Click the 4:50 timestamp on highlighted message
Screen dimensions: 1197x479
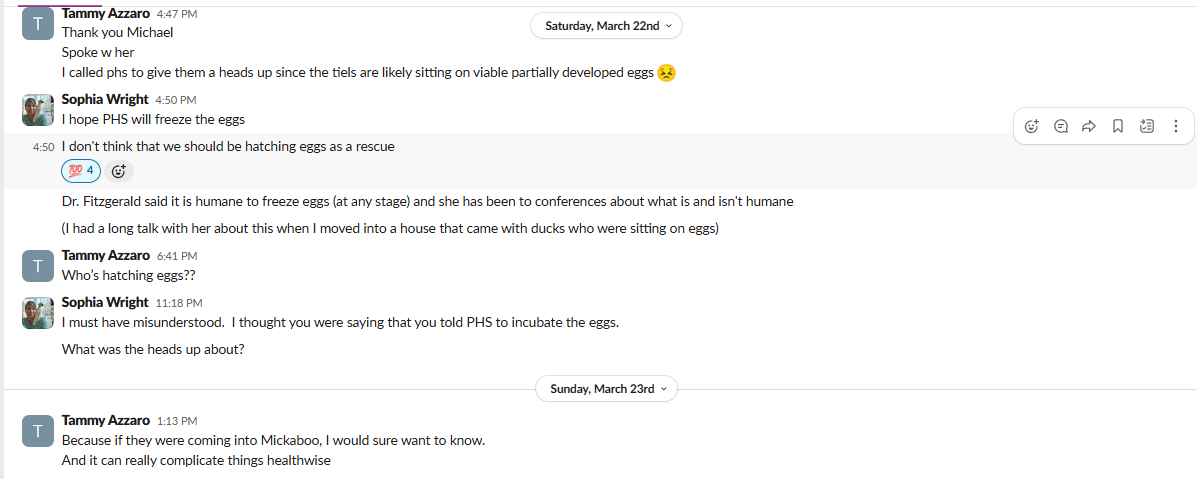point(42,147)
